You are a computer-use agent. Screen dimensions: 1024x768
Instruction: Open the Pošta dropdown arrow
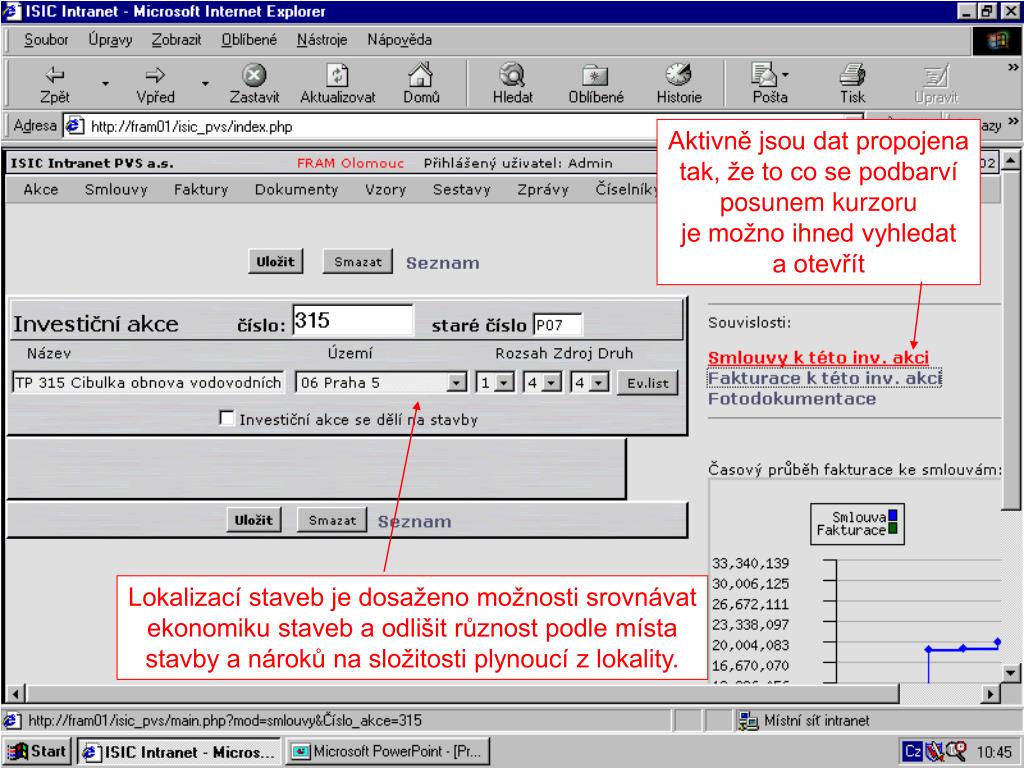tap(785, 74)
